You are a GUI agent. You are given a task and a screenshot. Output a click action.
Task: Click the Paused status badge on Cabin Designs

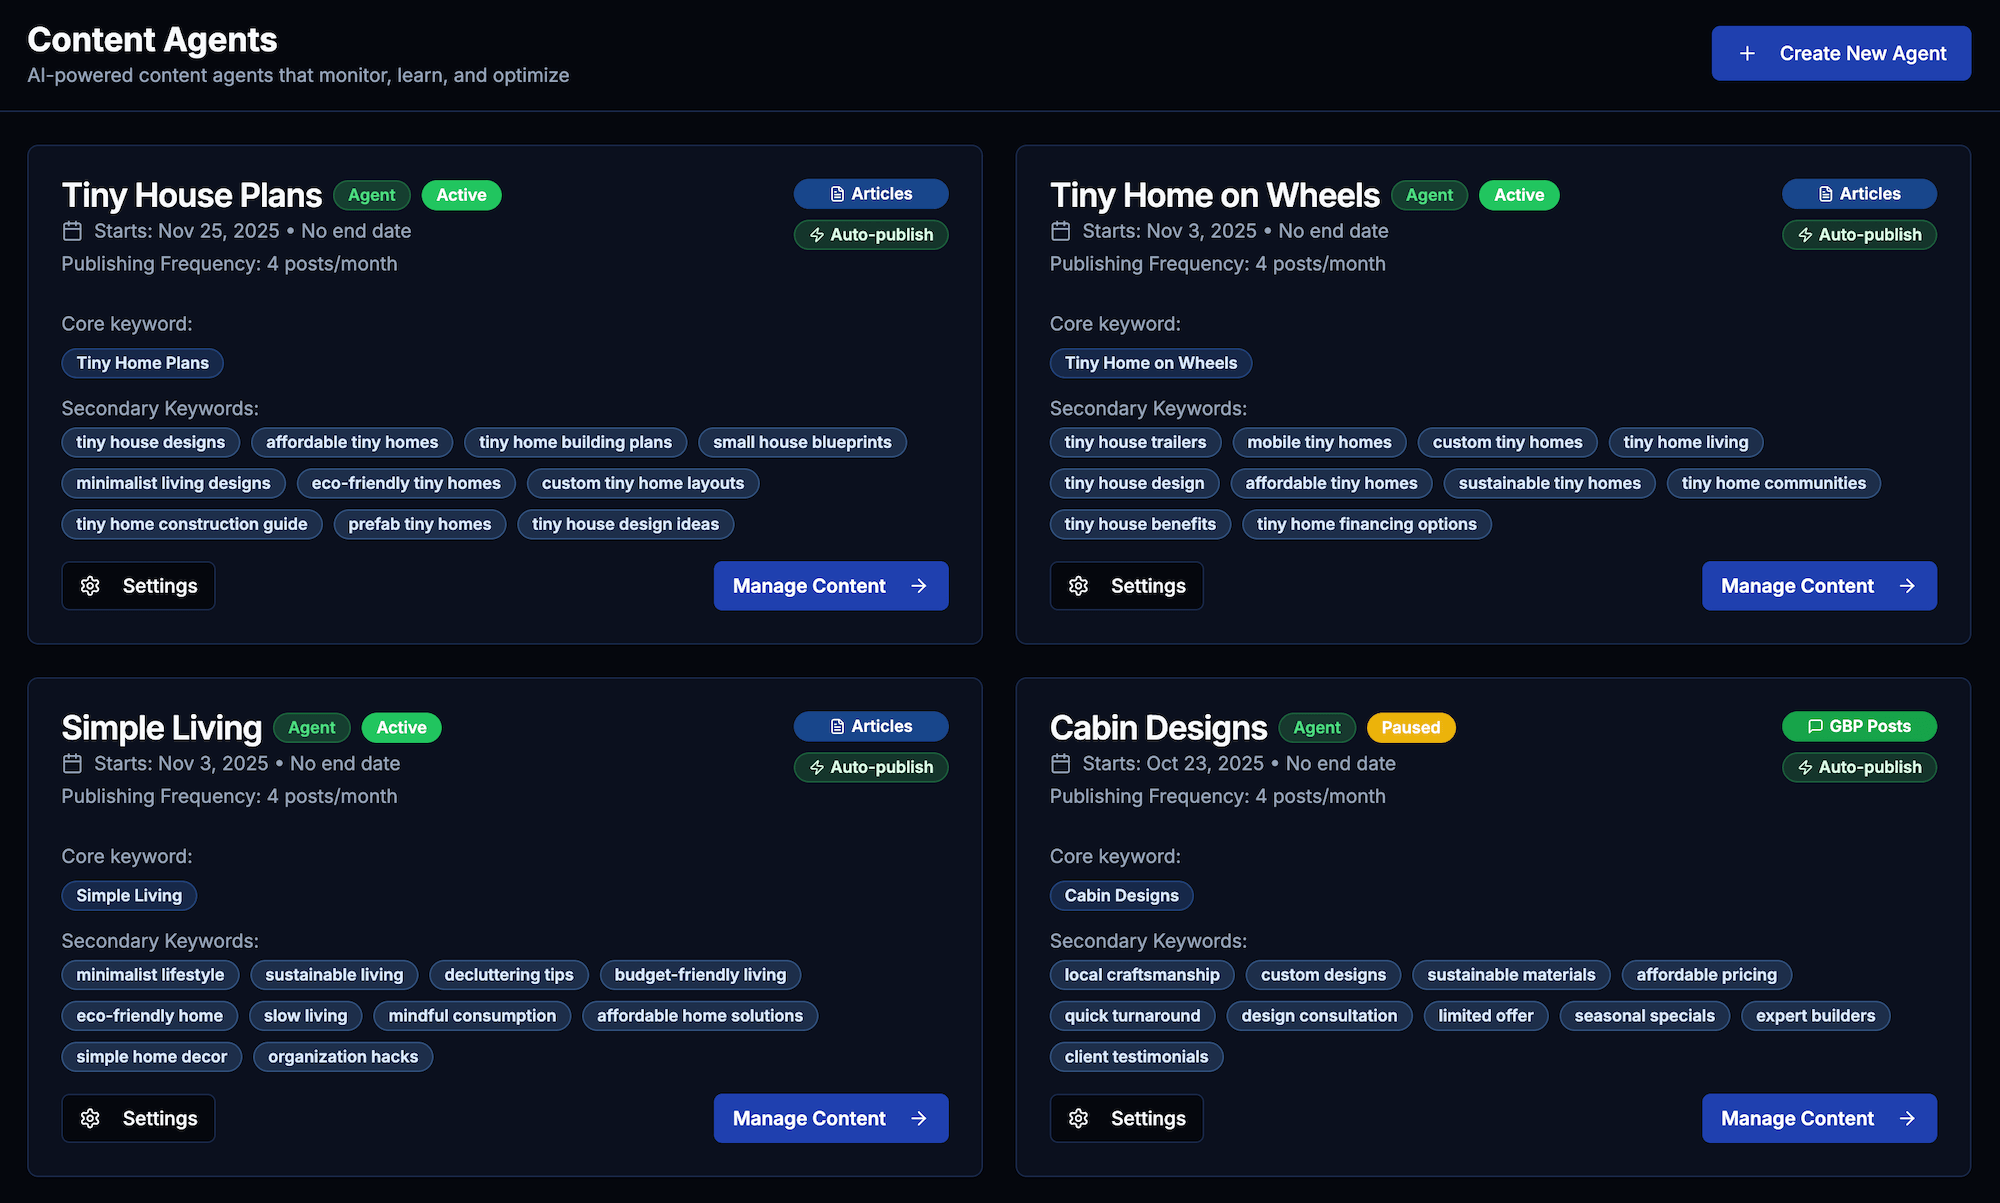coord(1410,728)
